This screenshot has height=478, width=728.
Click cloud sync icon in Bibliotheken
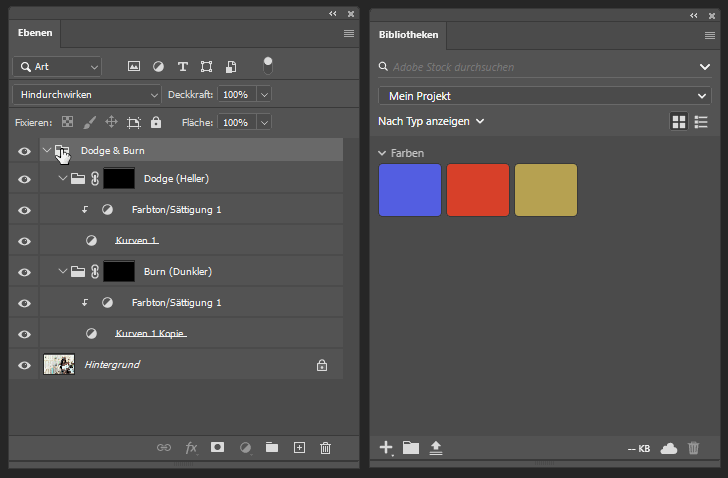(x=669, y=449)
